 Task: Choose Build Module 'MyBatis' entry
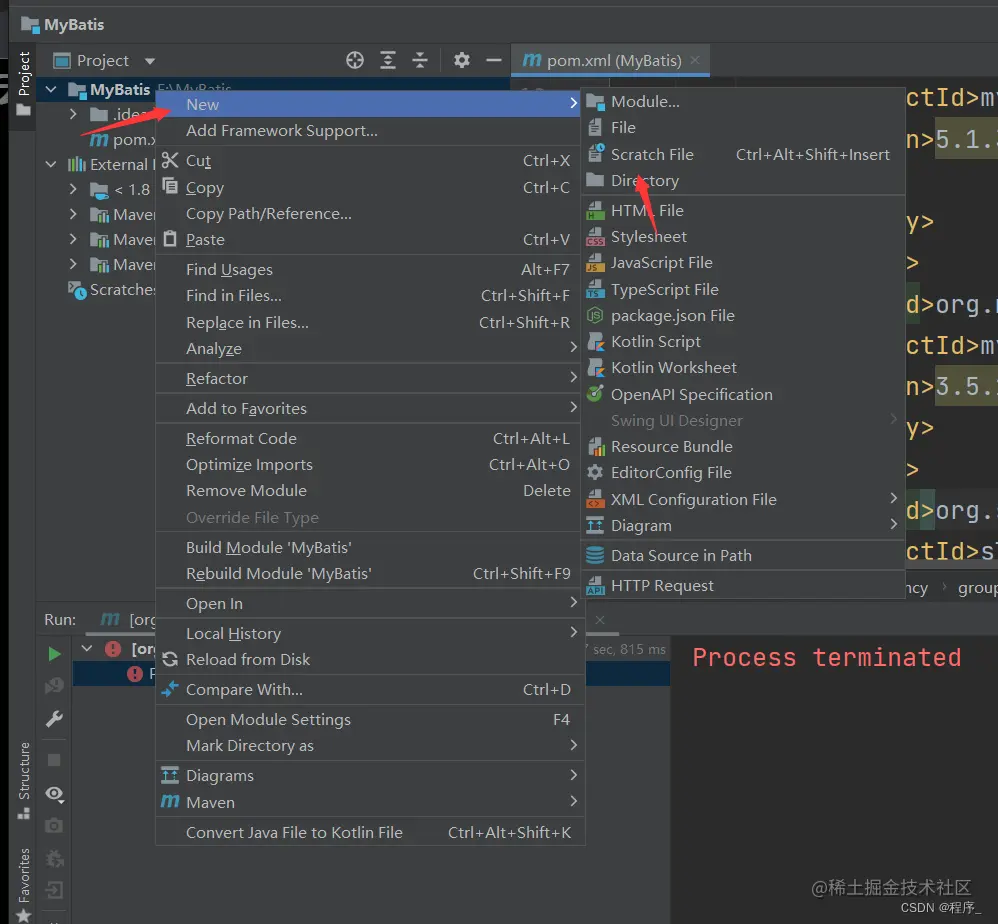click(369, 547)
